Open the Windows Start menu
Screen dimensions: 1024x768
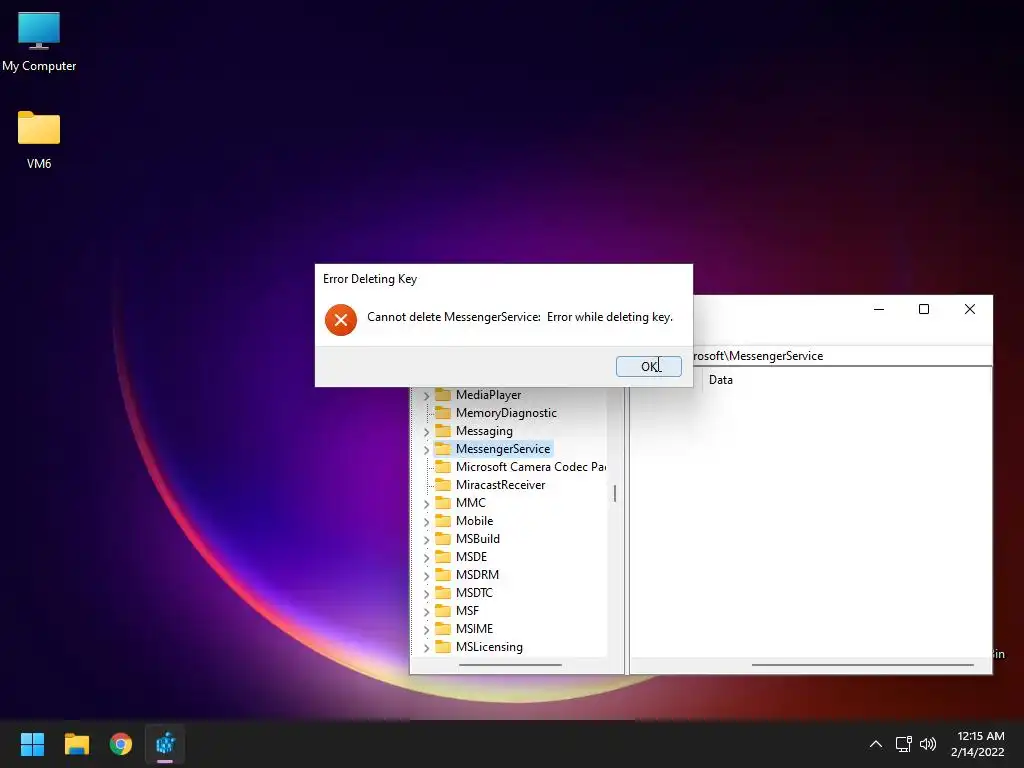32,744
